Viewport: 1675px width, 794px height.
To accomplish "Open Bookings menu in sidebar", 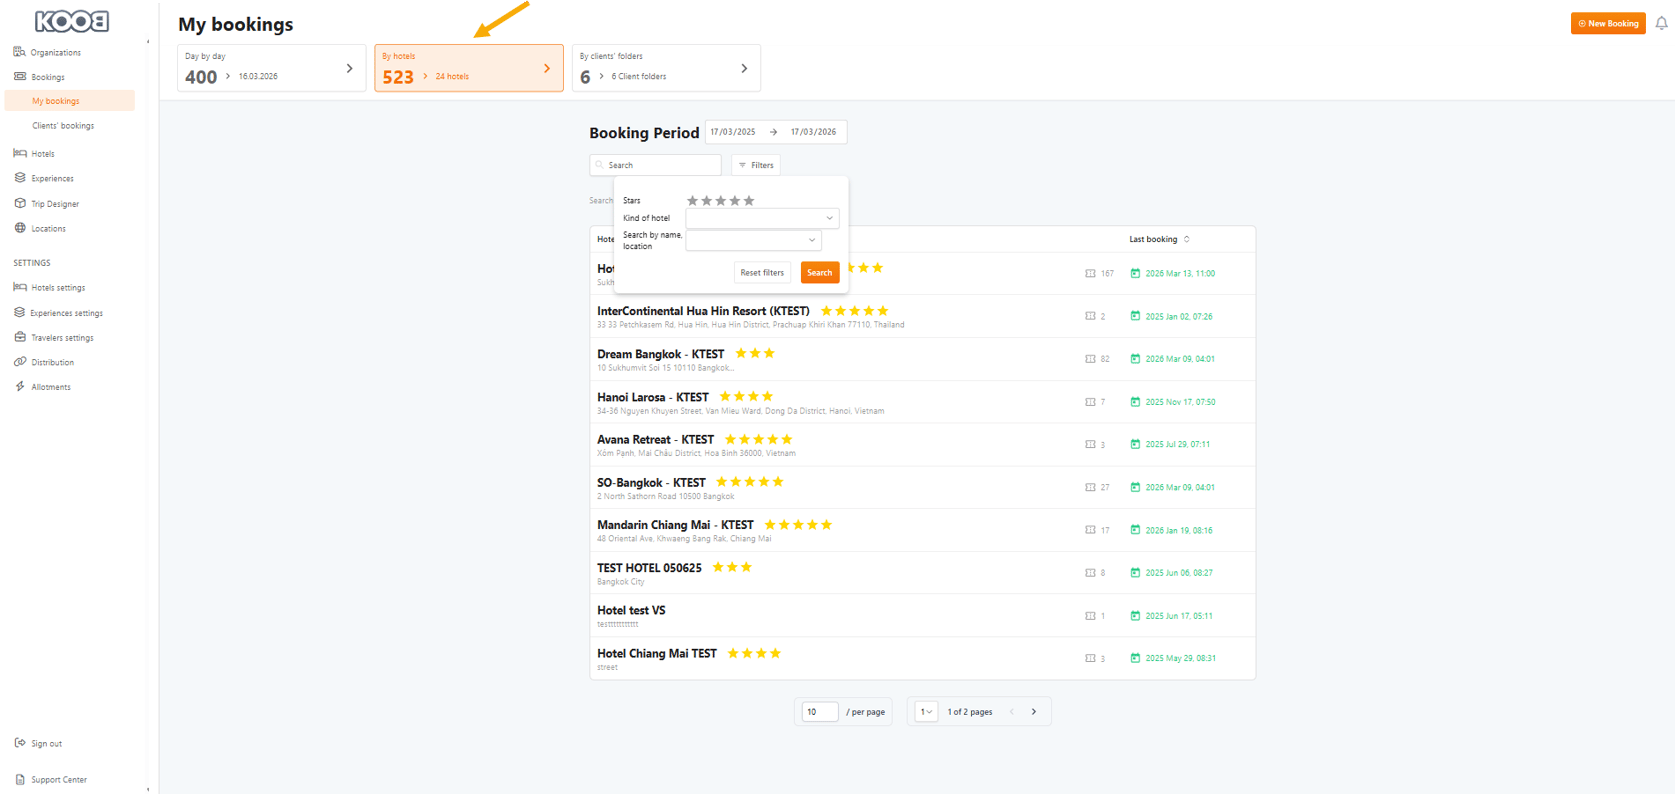I will [x=47, y=77].
